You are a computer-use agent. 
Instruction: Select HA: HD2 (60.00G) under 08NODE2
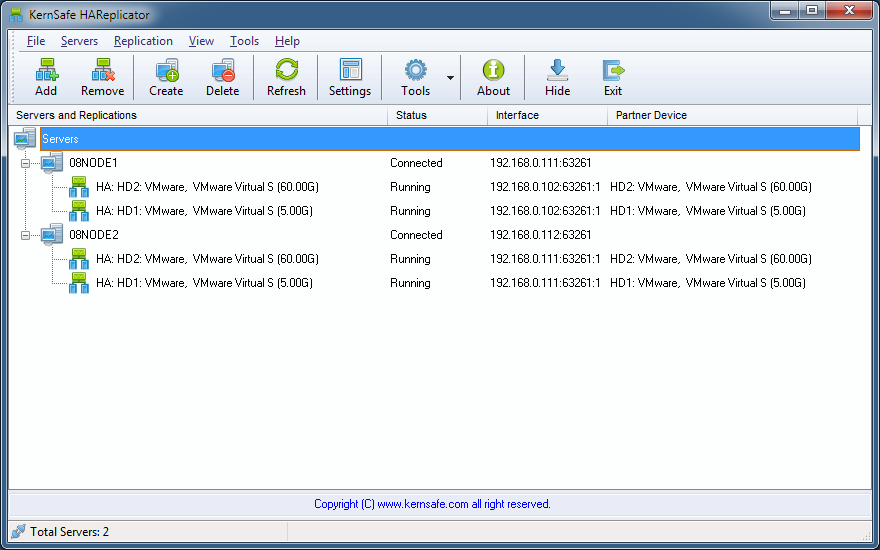pos(207,259)
